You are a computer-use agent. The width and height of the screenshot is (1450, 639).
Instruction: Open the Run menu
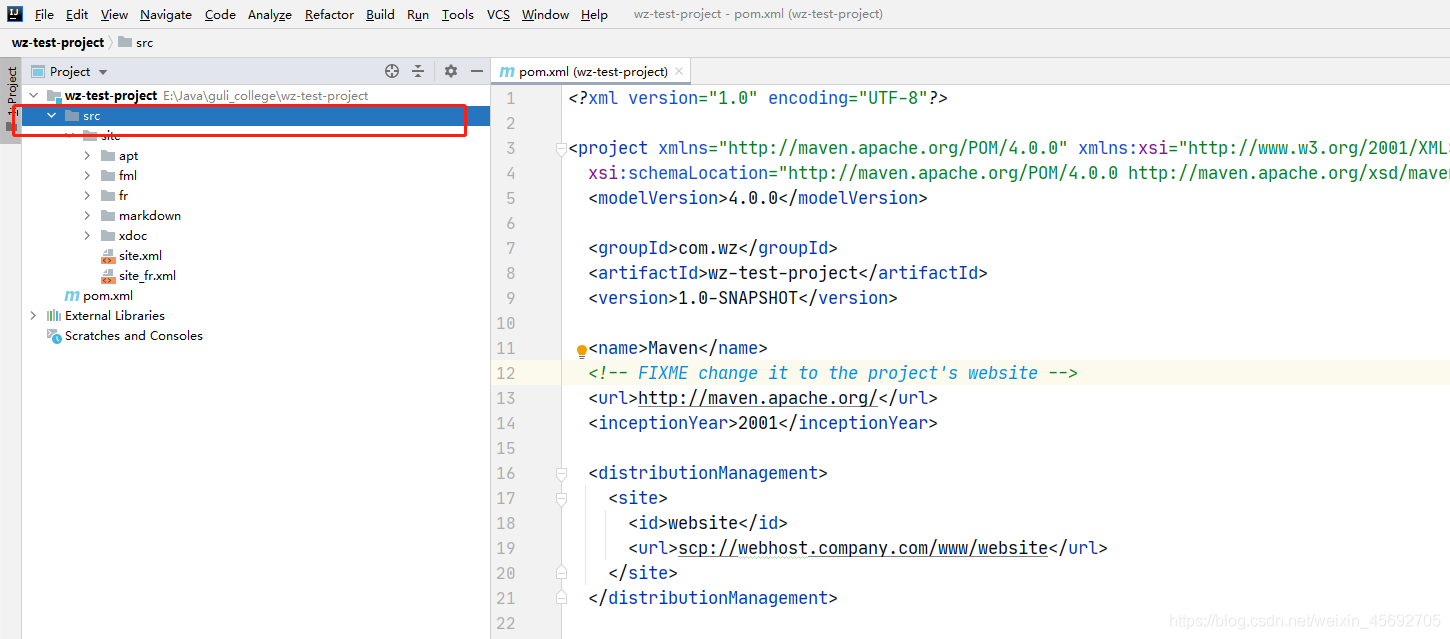click(418, 14)
